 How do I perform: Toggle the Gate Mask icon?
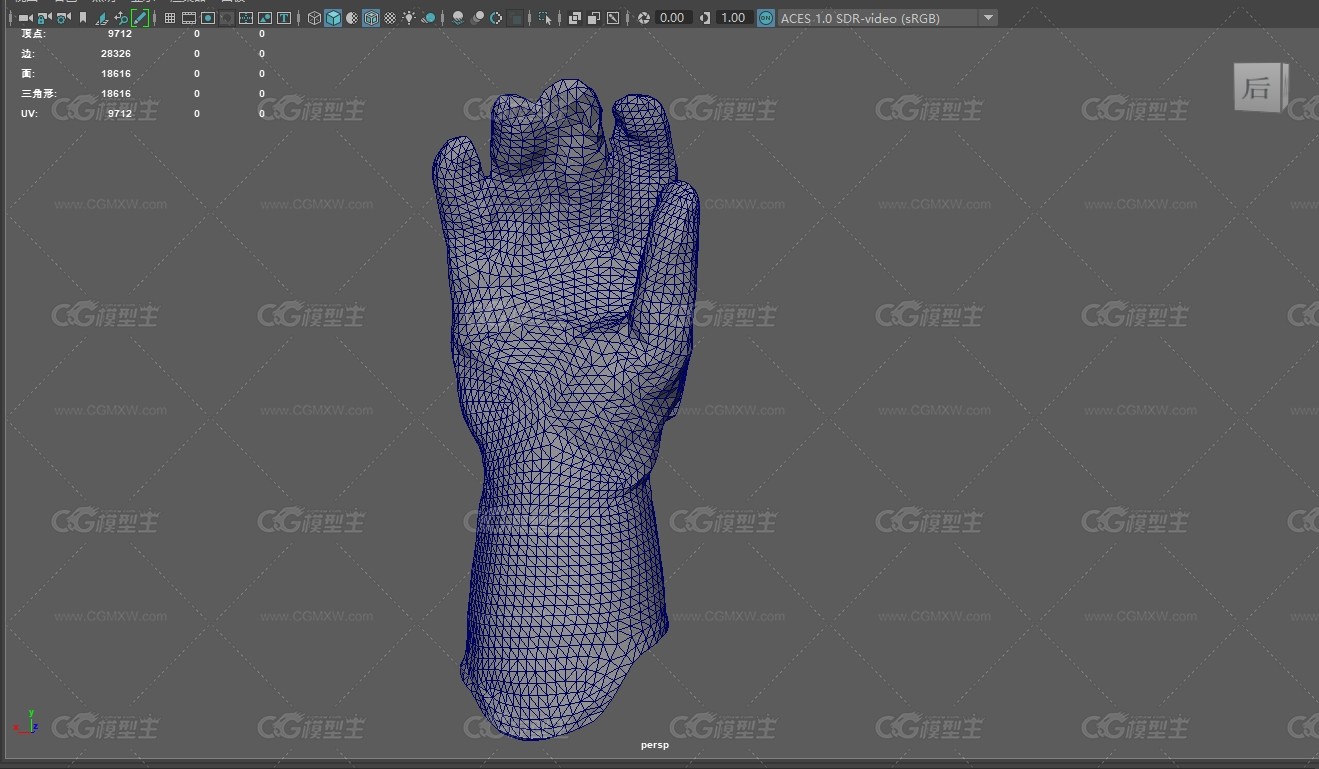click(227, 18)
